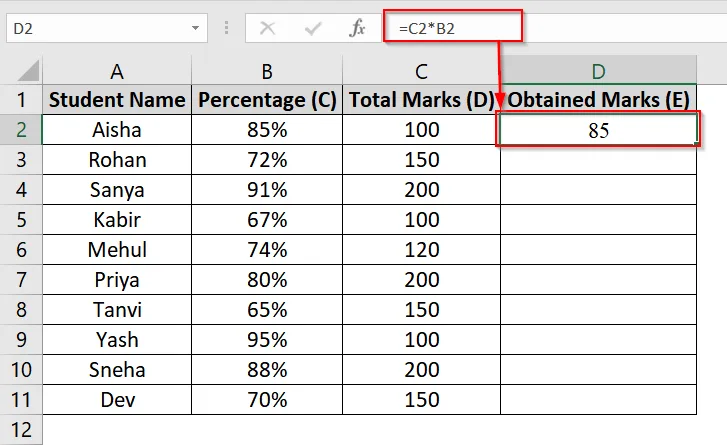727x445 pixels.
Task: Open the Name Box dropdown arrow
Action: pyautogui.click(x=196, y=28)
